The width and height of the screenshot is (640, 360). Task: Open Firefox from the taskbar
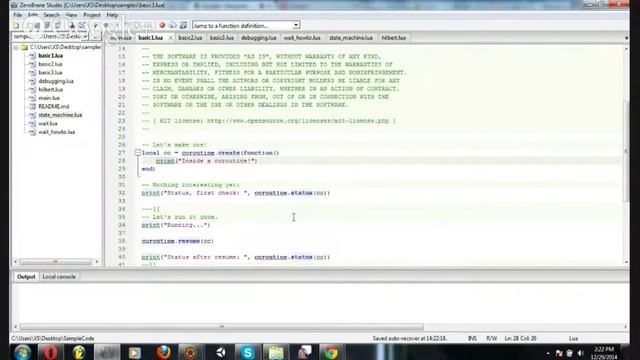point(164,352)
